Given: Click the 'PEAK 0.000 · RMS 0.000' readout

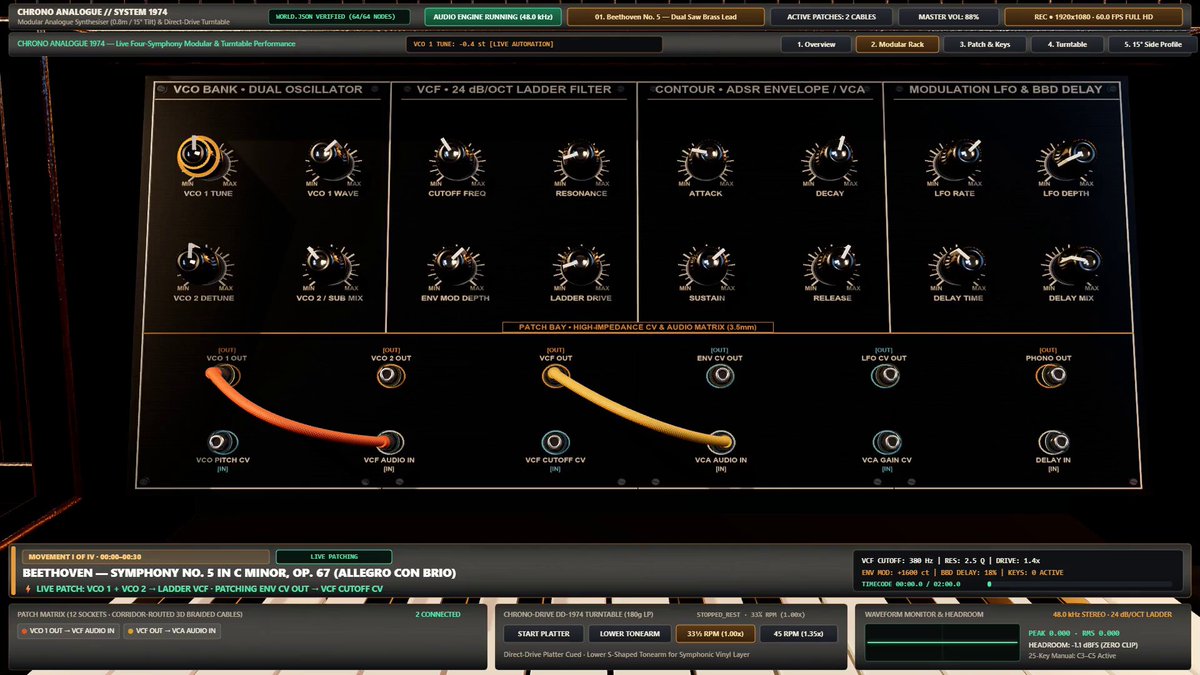Looking at the screenshot, I should coord(1076,632).
